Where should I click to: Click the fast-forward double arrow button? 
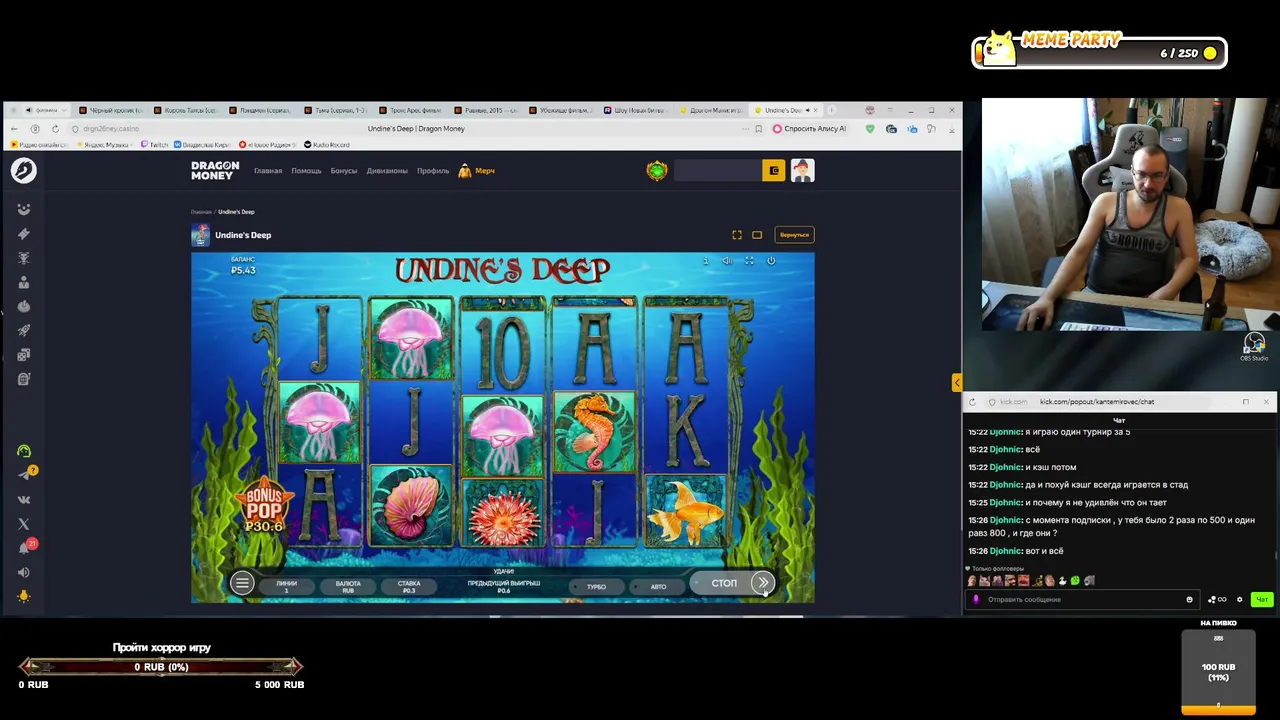click(763, 583)
